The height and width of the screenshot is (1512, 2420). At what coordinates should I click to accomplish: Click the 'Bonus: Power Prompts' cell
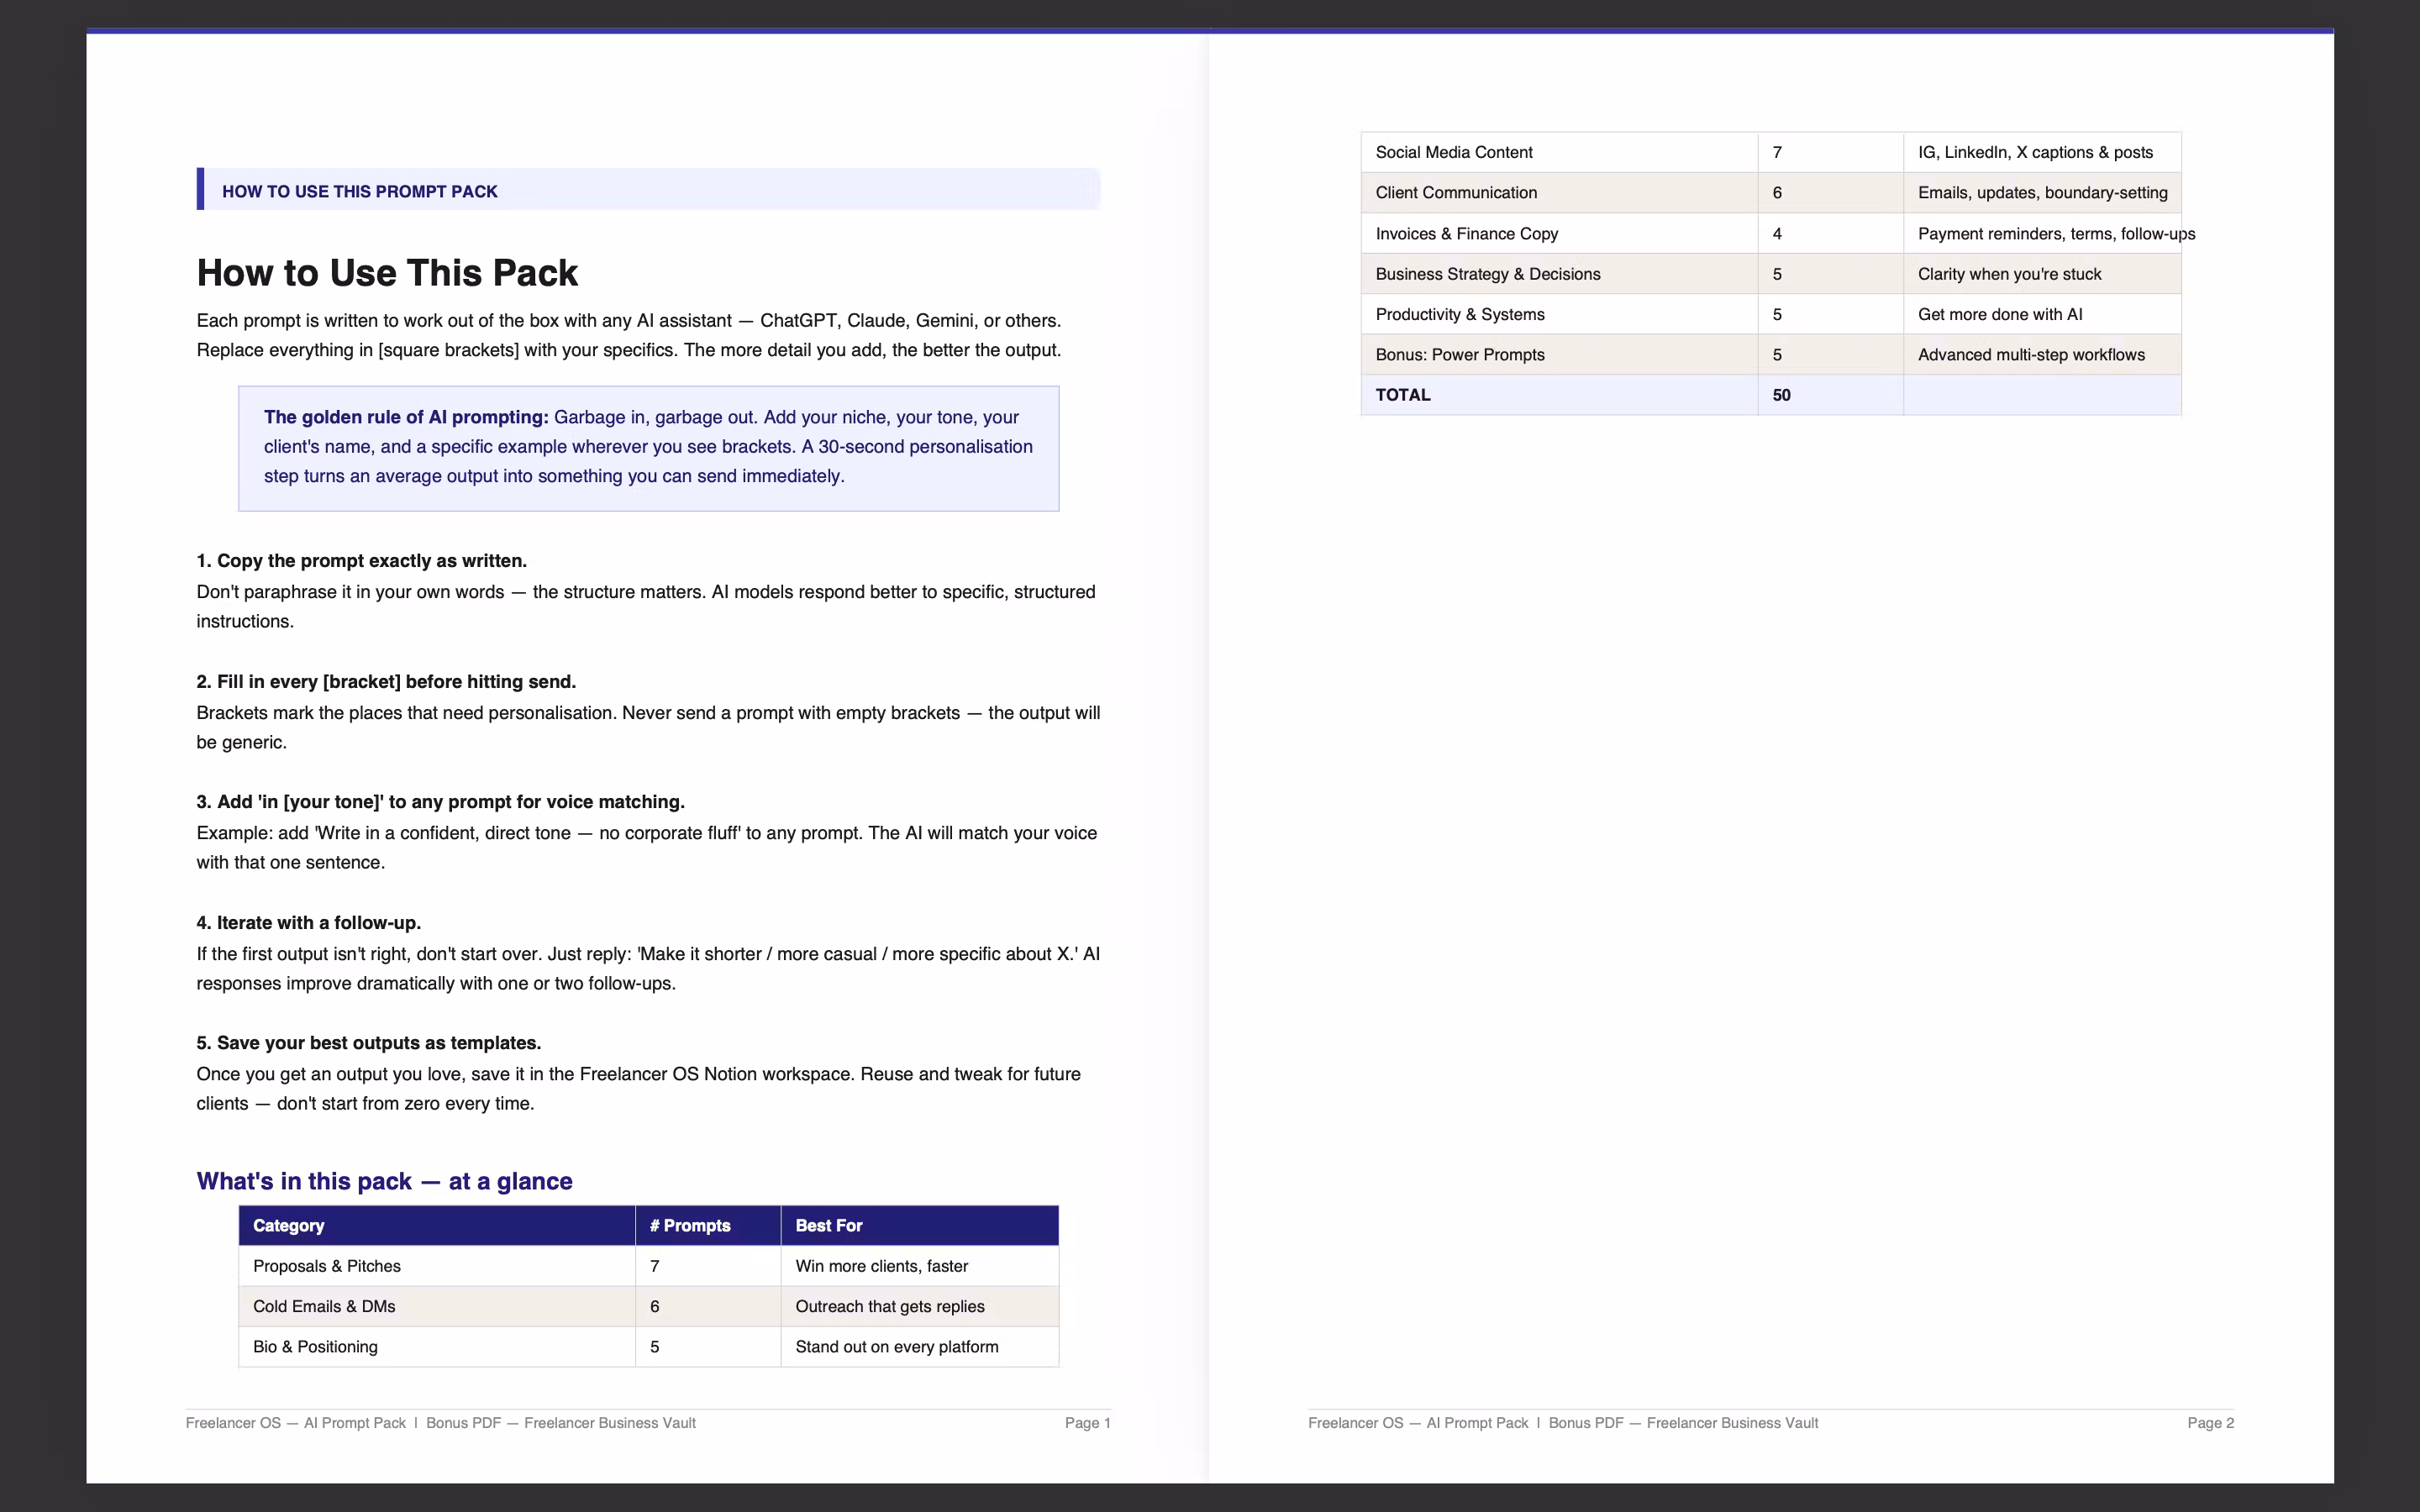click(x=1559, y=355)
